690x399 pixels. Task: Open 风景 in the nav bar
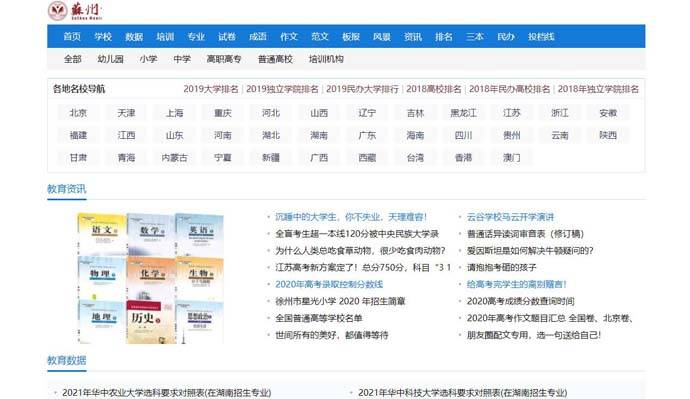point(382,37)
